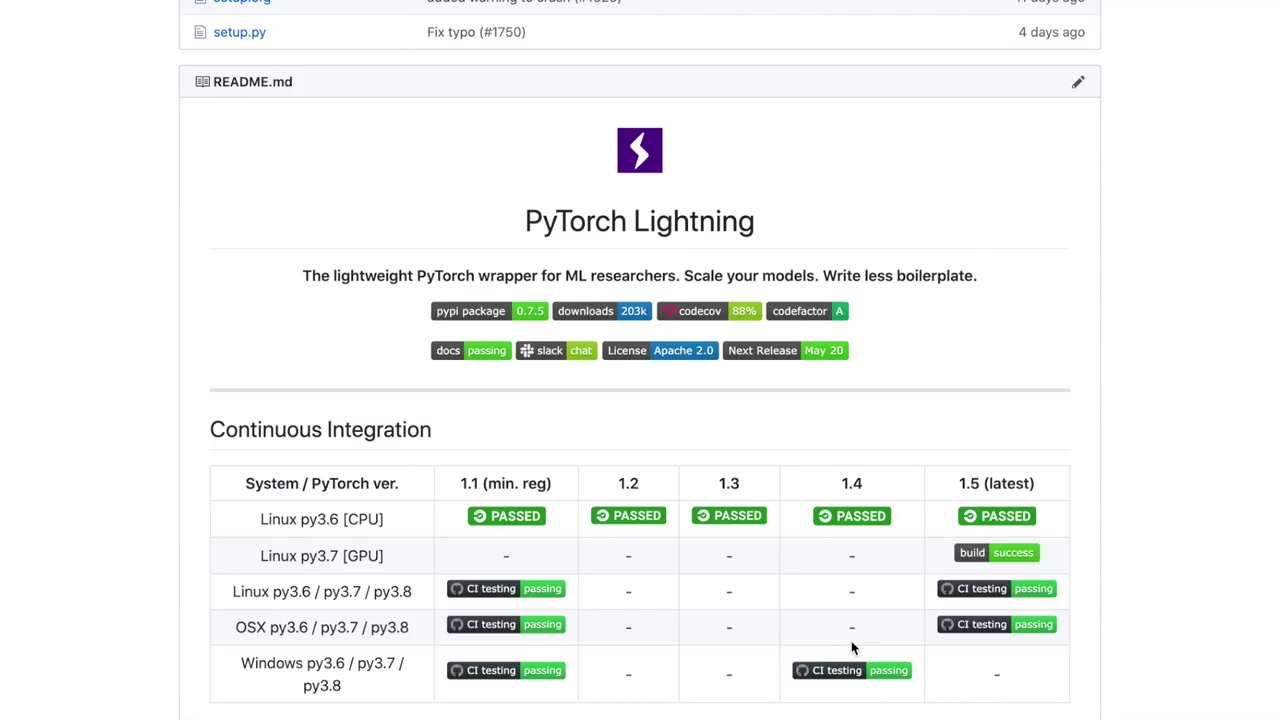The height and width of the screenshot is (720, 1280).
Task: Open the PASSED badge under 1.5 (latest)
Action: click(997, 516)
